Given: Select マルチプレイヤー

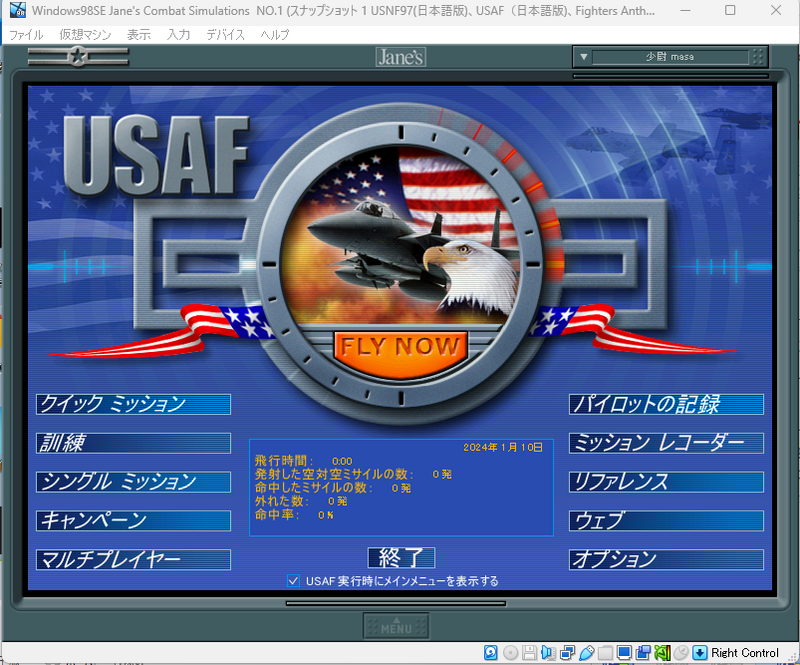Looking at the screenshot, I should [x=133, y=559].
